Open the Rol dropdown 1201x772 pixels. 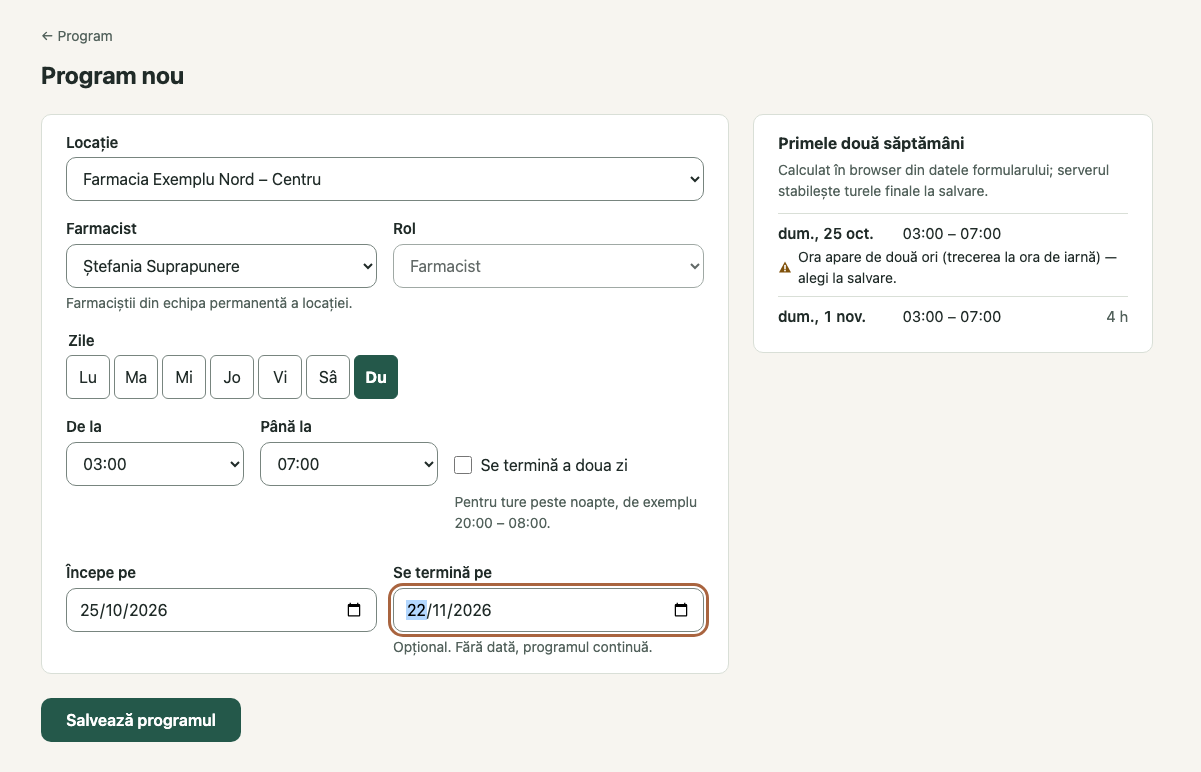coord(548,266)
